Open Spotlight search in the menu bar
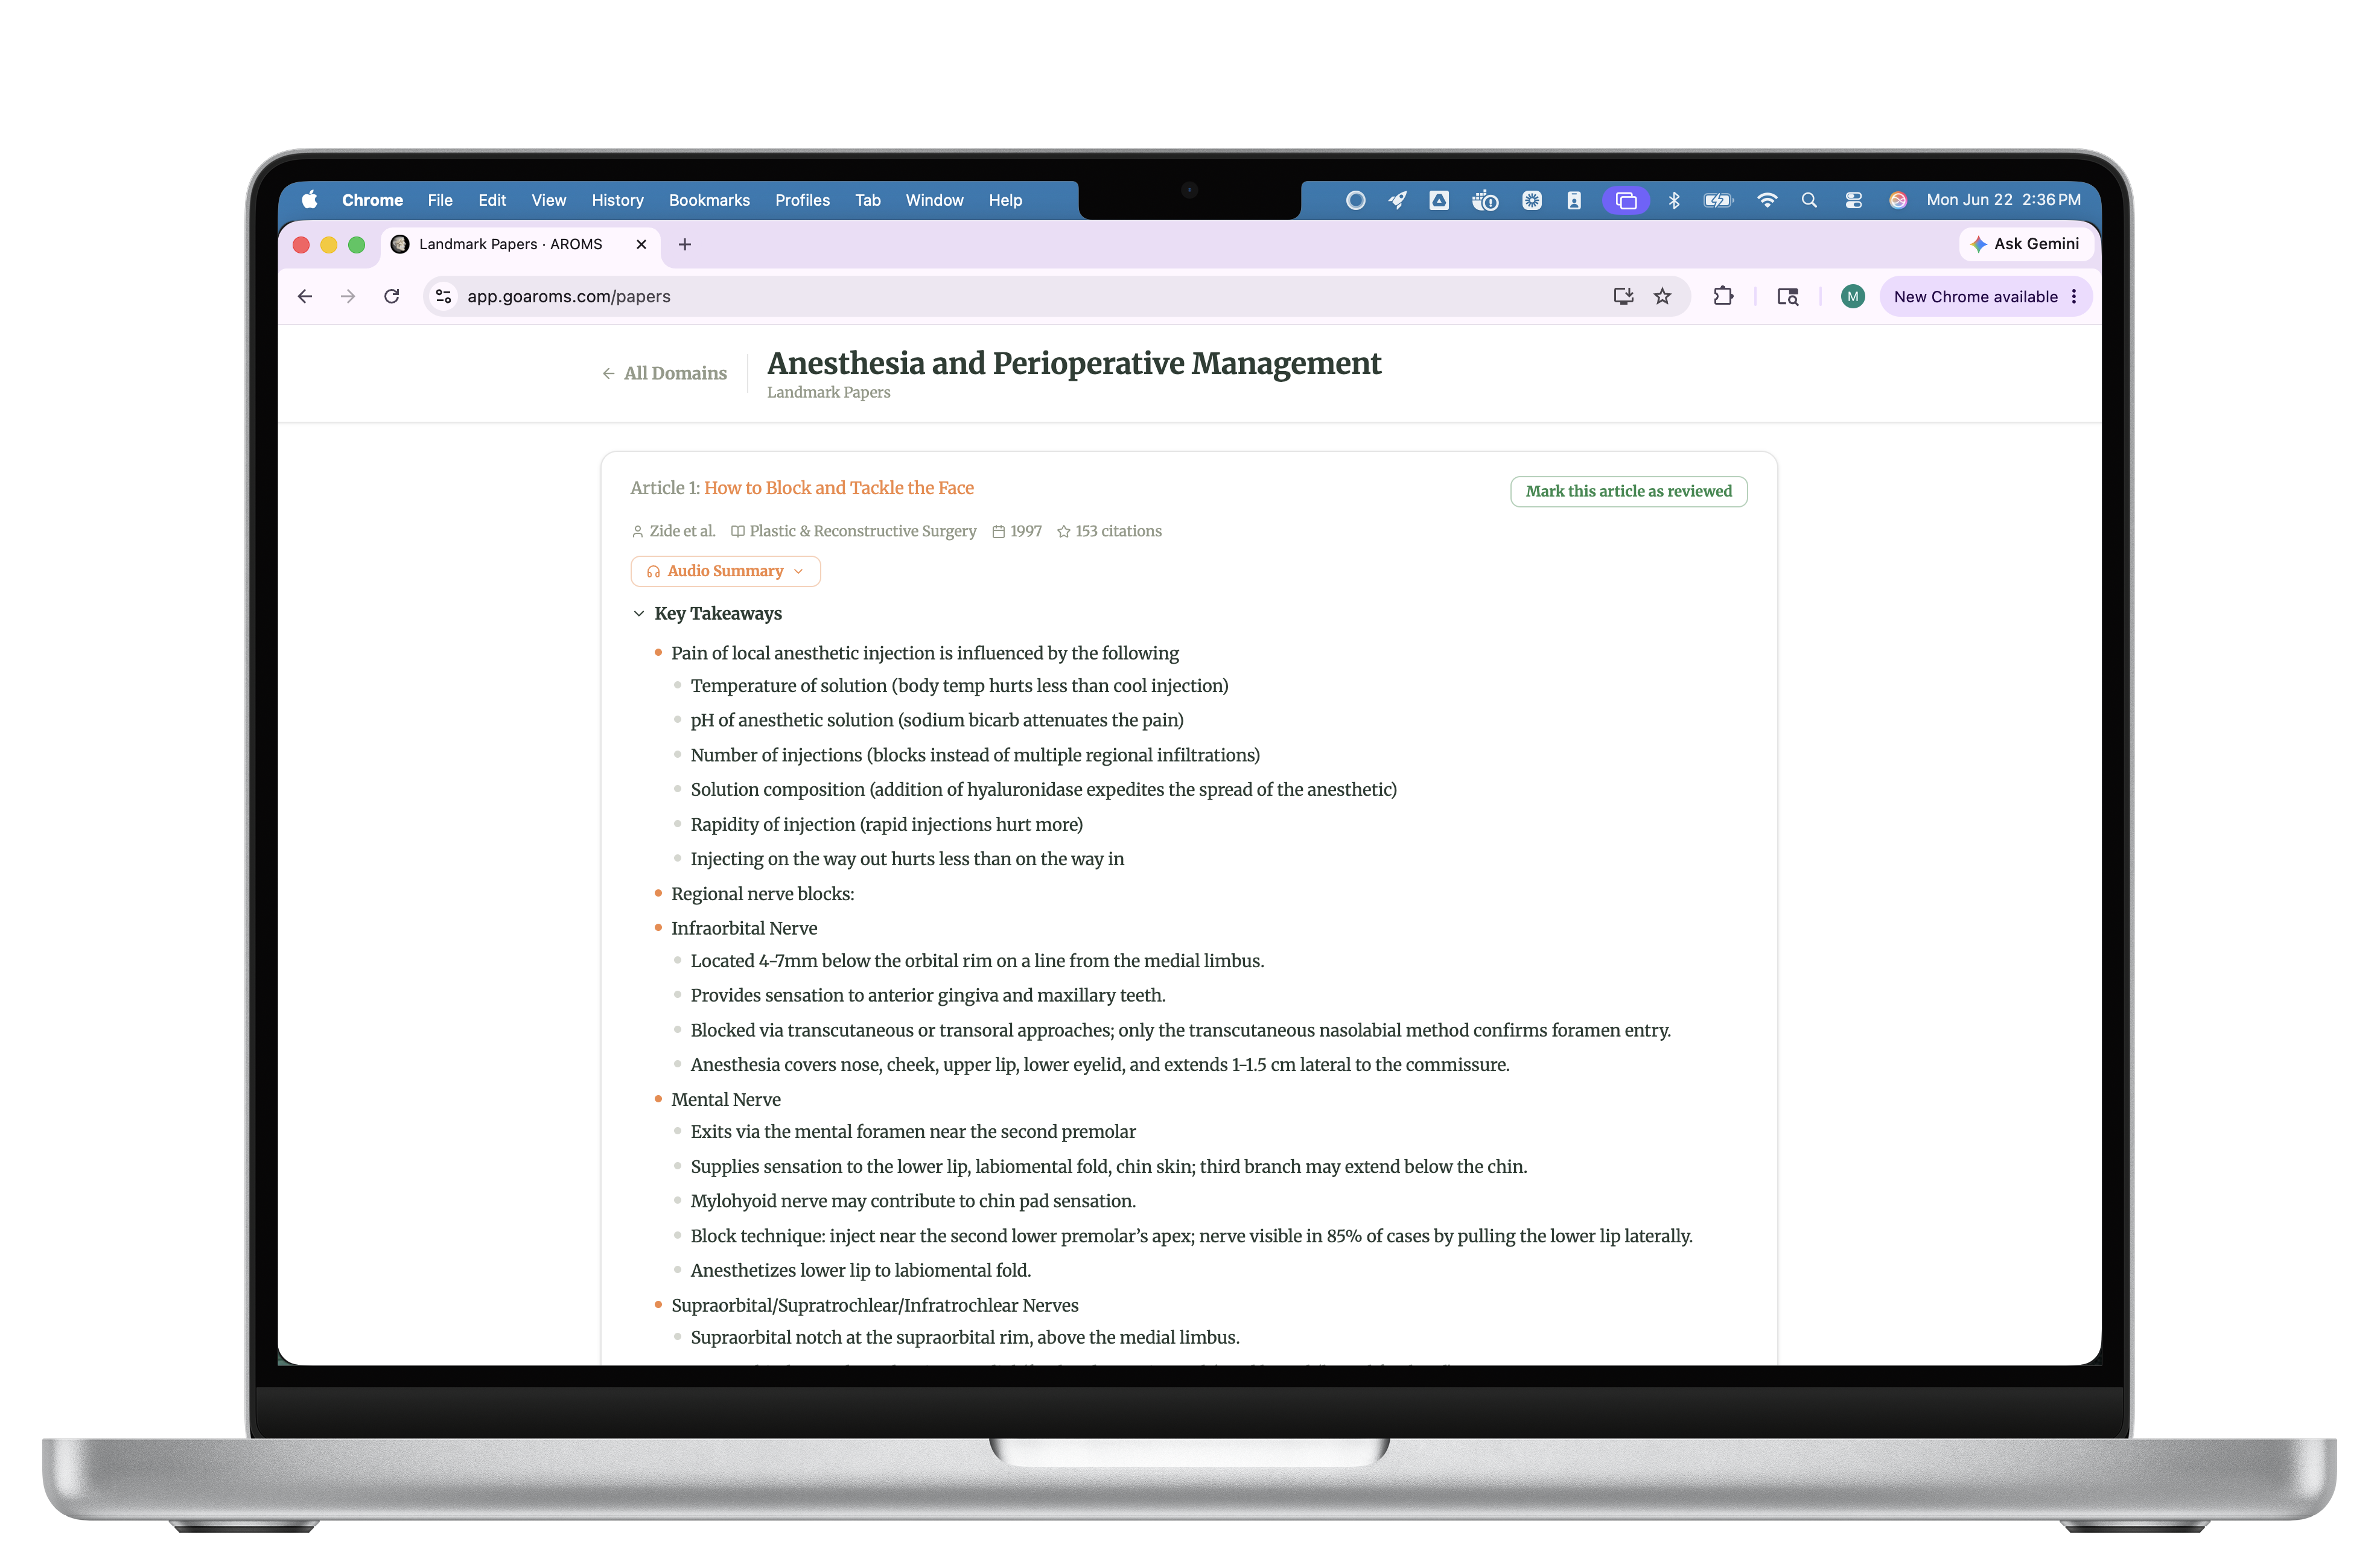 coord(1809,200)
